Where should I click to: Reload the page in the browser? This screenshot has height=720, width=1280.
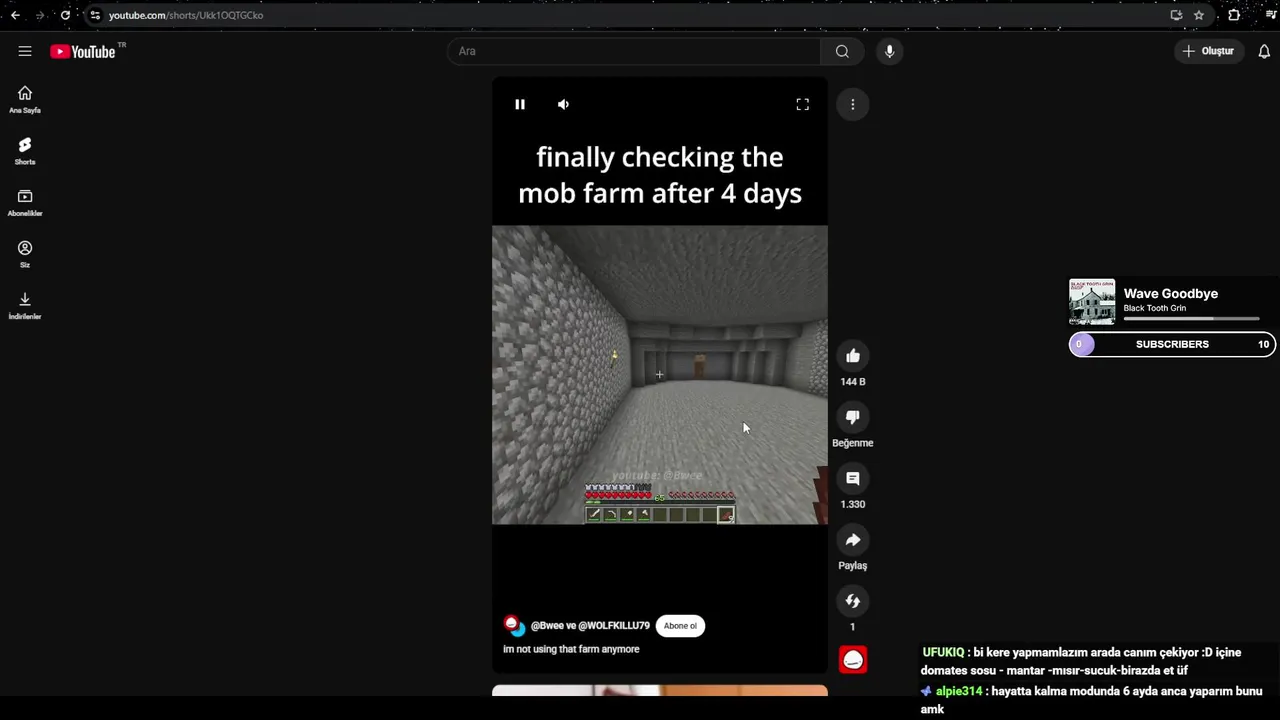coord(65,15)
